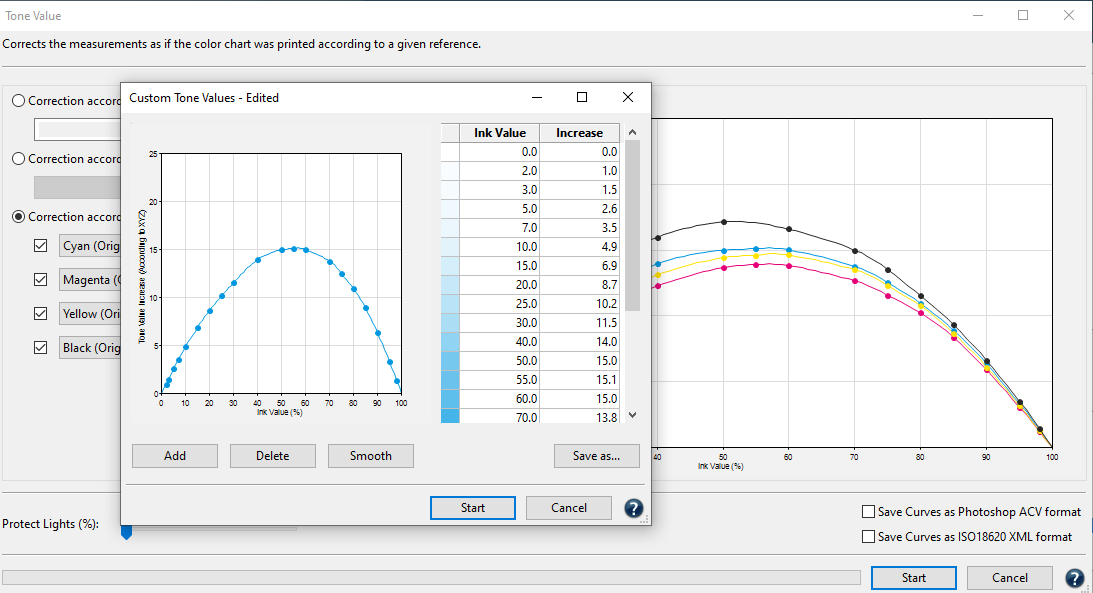
Task: Click the curve peak point at ink 55
Action: 293,249
